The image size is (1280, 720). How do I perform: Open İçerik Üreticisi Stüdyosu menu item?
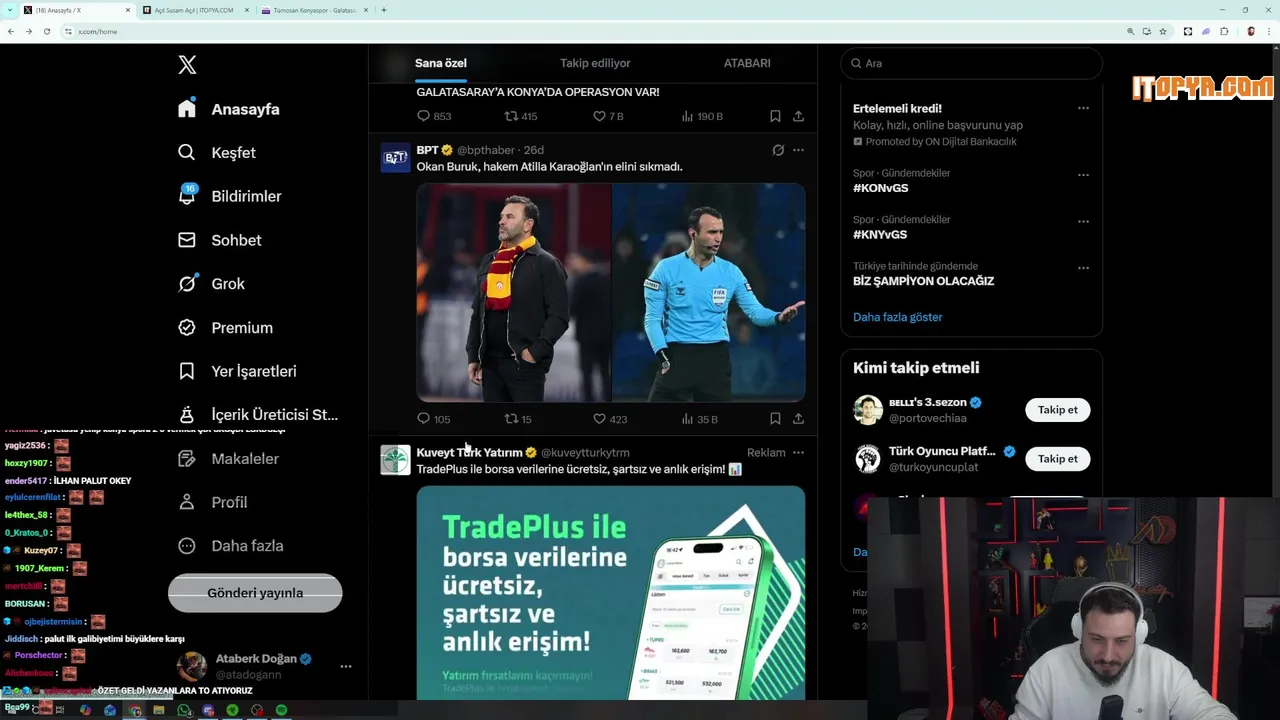coord(258,415)
